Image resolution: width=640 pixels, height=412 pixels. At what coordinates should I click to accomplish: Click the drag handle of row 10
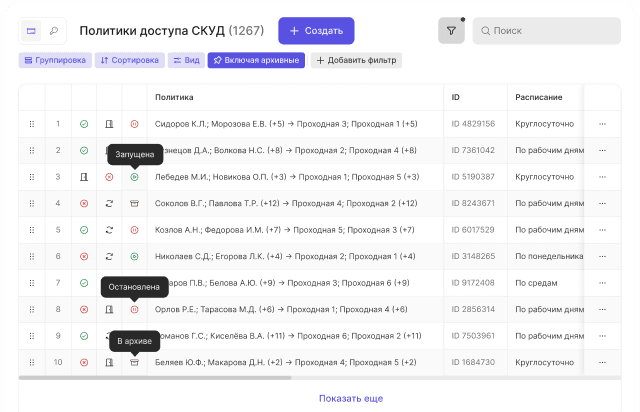pos(32,362)
